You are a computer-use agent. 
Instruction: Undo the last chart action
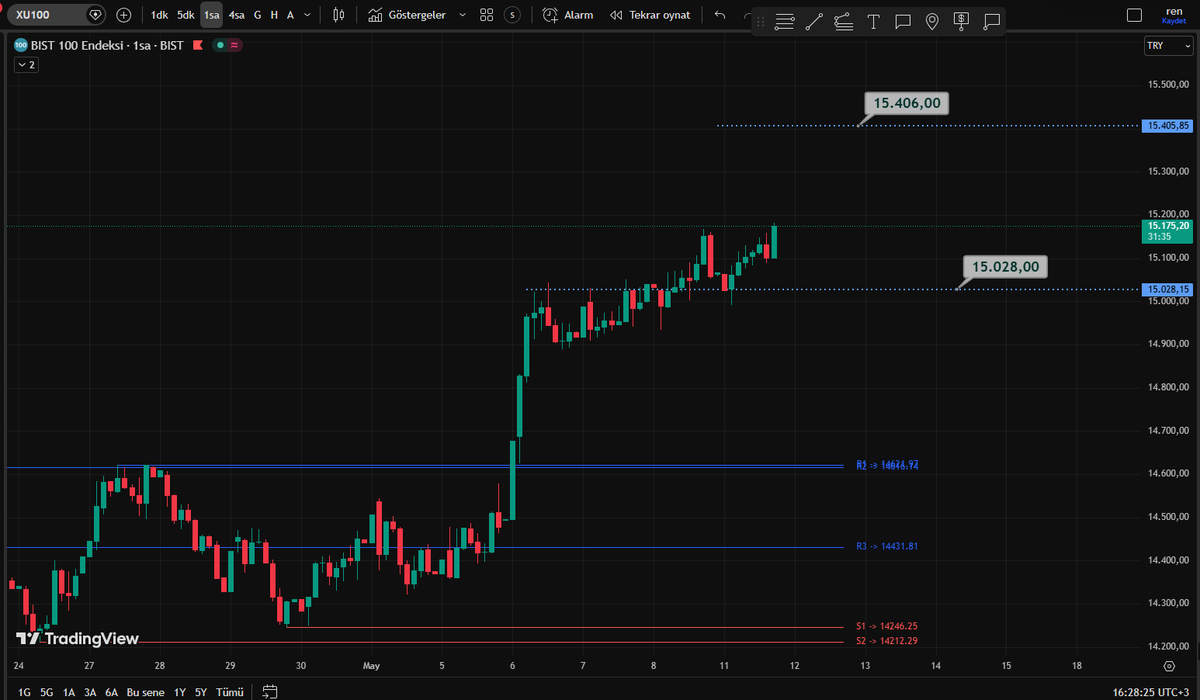tap(720, 15)
